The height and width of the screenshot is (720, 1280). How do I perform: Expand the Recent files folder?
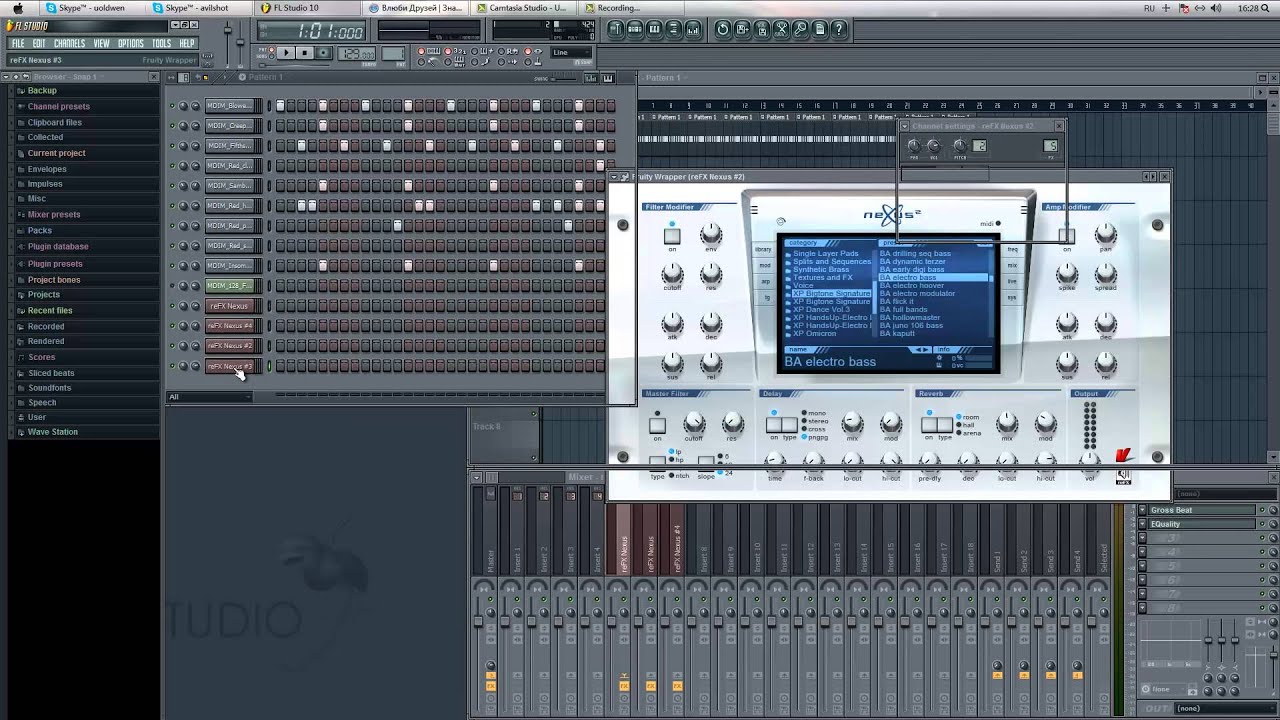tap(50, 310)
